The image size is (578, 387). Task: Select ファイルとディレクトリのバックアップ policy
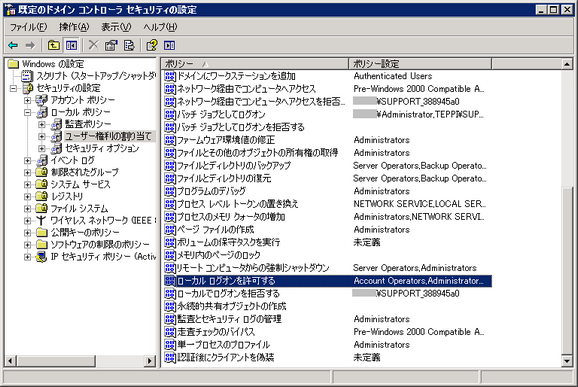pyautogui.click(x=234, y=165)
